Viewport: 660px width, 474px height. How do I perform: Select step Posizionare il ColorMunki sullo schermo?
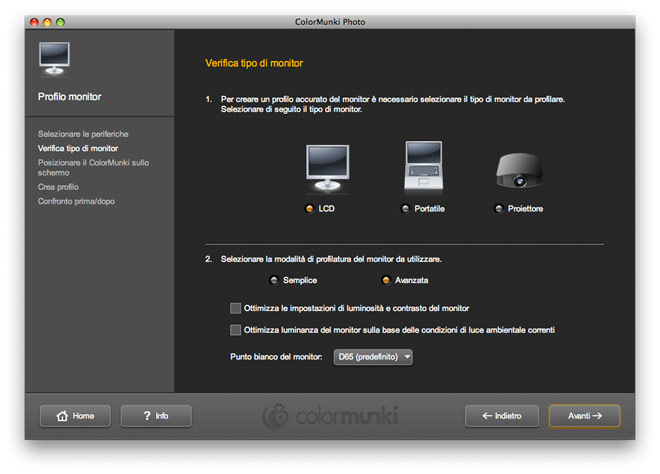coord(93,168)
